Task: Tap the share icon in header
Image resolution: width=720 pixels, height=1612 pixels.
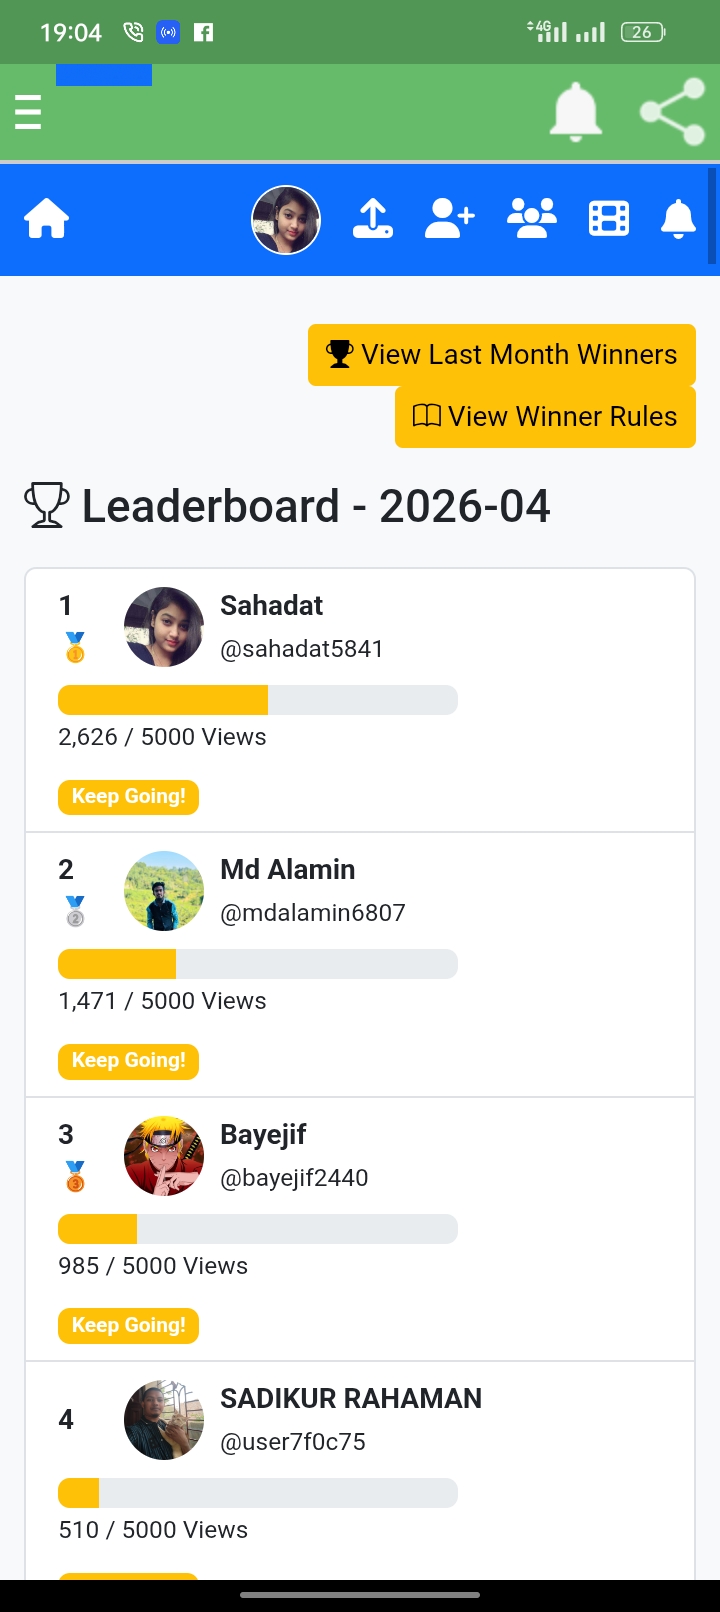Action: (x=672, y=111)
